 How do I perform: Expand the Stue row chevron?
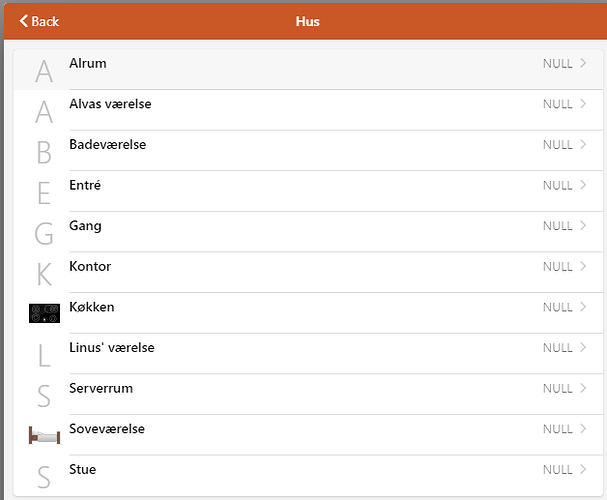[x=583, y=469]
